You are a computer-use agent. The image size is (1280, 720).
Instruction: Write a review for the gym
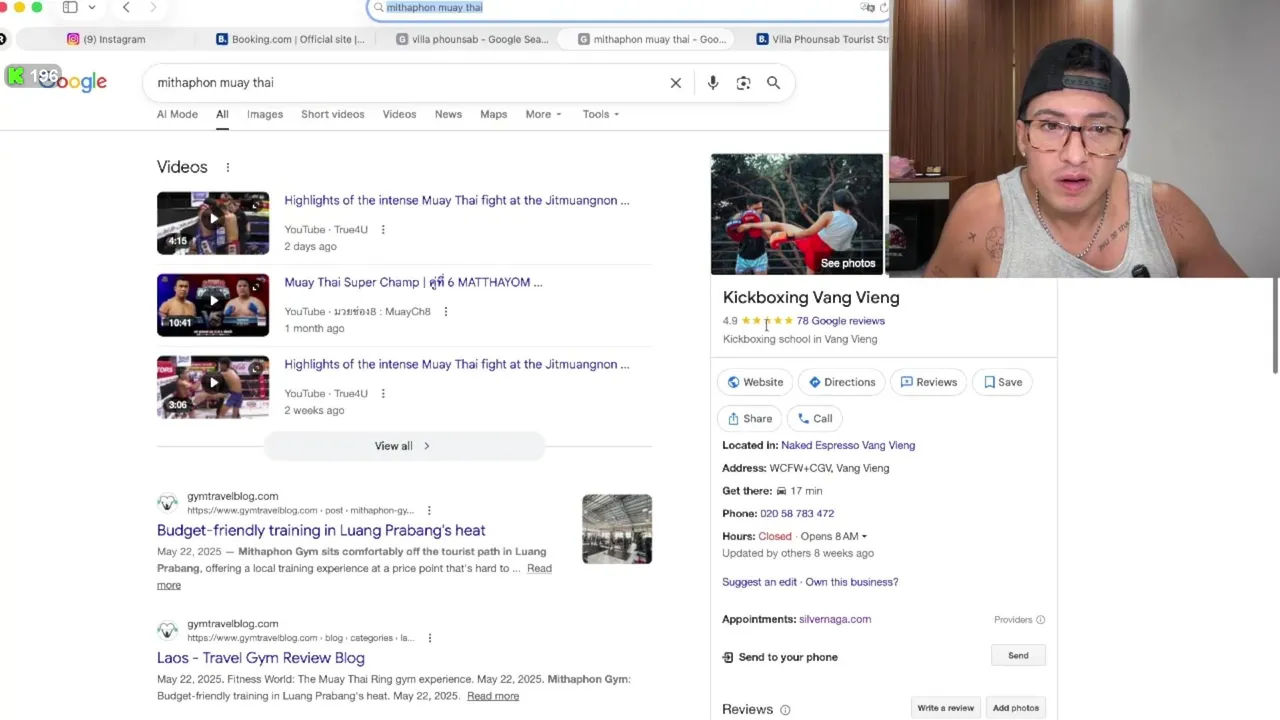(945, 708)
